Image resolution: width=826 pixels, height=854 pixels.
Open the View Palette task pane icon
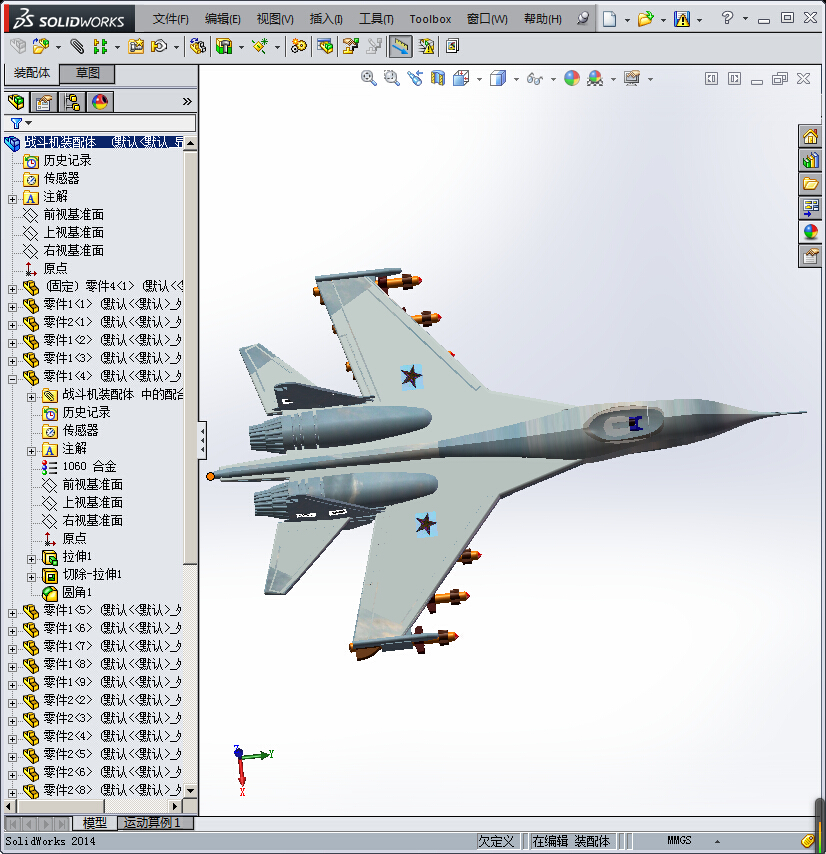[x=810, y=208]
